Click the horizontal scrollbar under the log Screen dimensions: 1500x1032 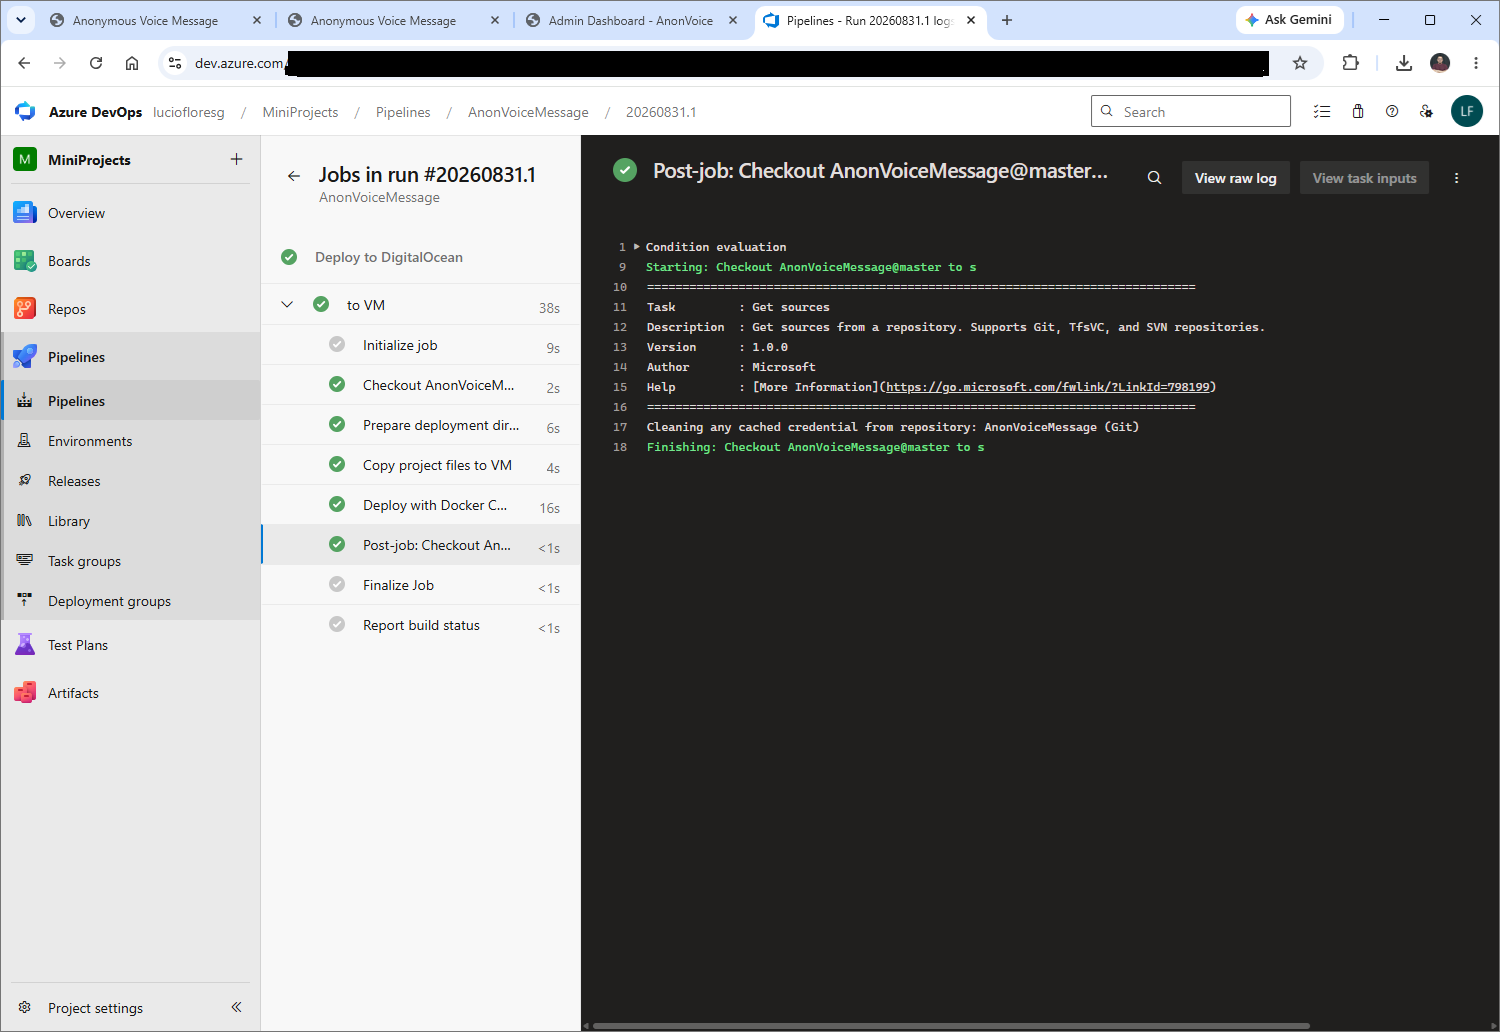pyautogui.click(x=950, y=1025)
